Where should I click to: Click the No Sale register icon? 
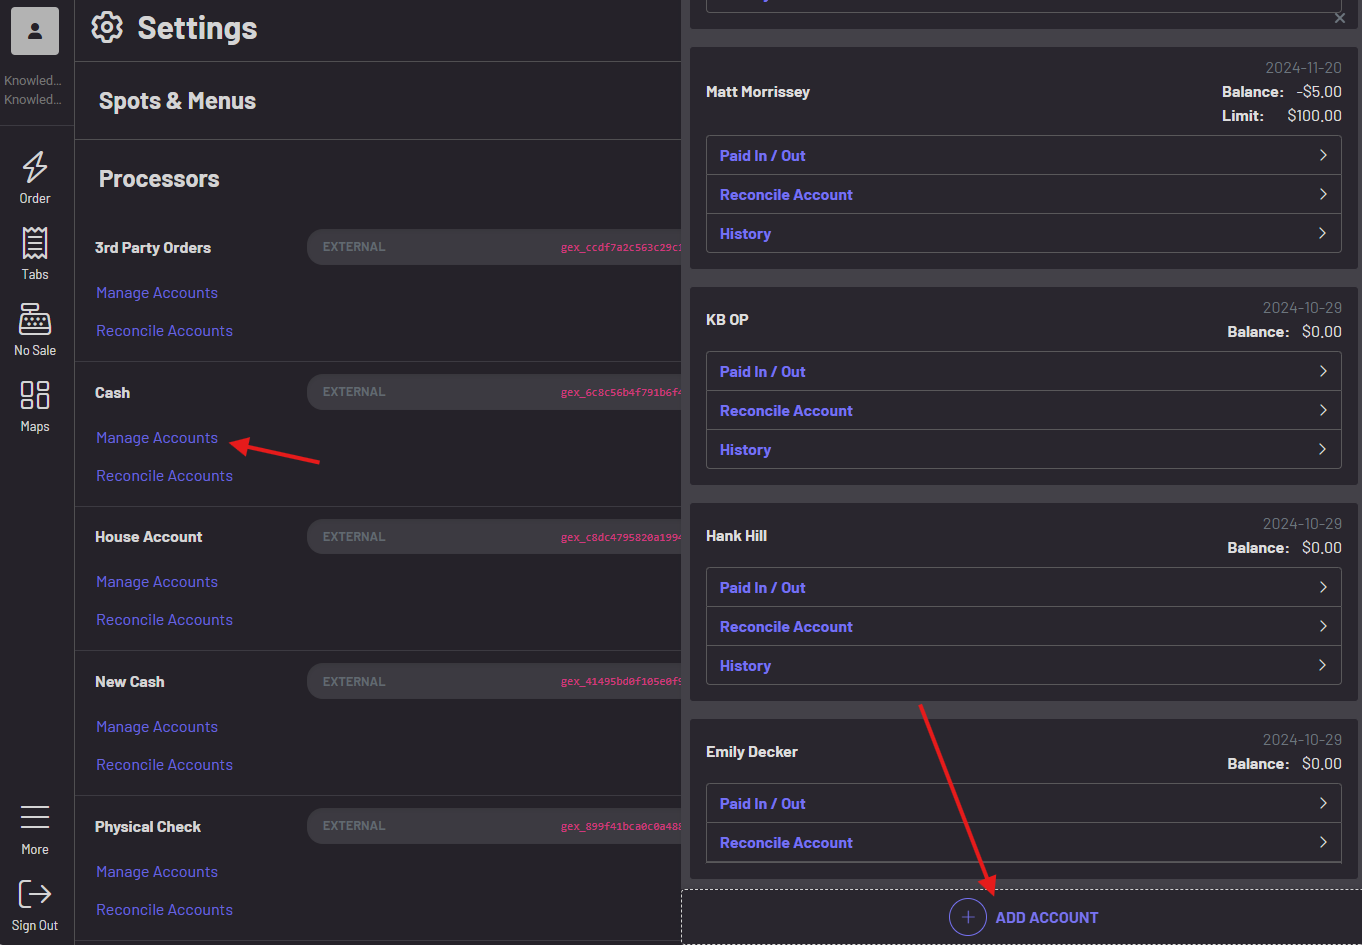[x=35, y=320]
